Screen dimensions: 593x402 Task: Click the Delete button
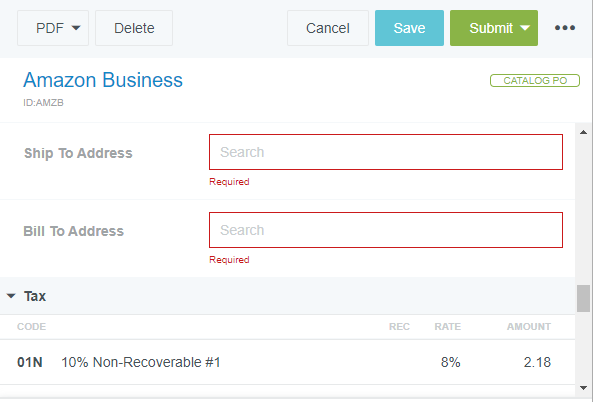[x=134, y=28]
